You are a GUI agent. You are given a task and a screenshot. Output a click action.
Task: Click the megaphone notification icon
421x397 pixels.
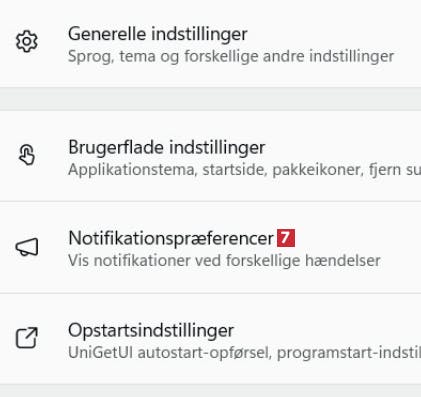[x=27, y=247]
